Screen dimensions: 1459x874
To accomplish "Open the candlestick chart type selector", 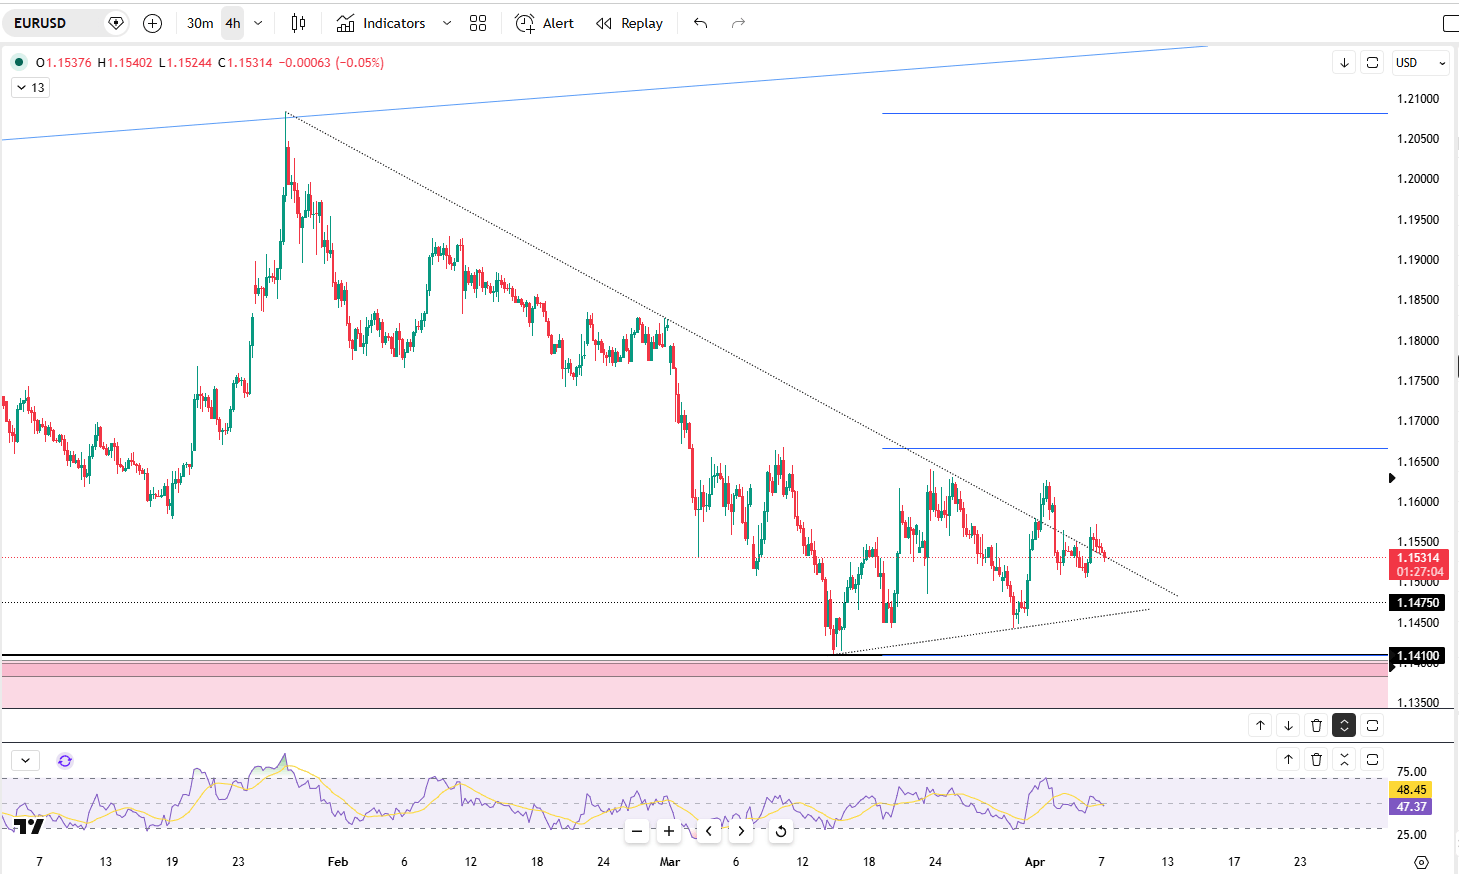I will pos(298,23).
